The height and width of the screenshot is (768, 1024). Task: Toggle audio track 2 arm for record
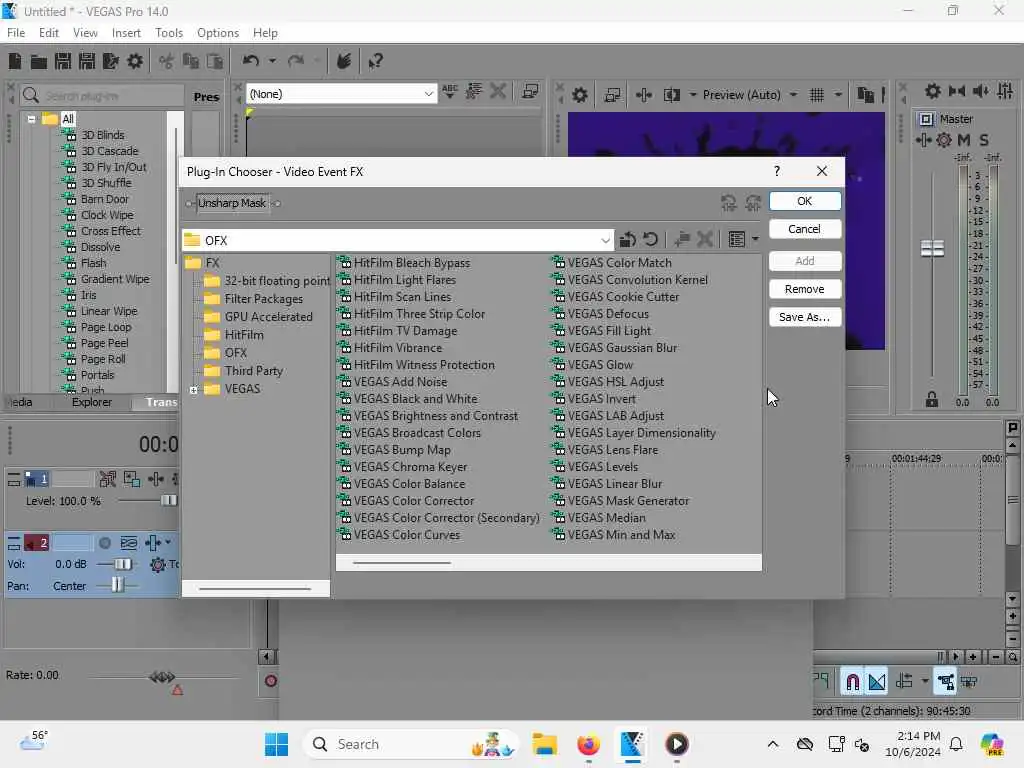[104, 543]
